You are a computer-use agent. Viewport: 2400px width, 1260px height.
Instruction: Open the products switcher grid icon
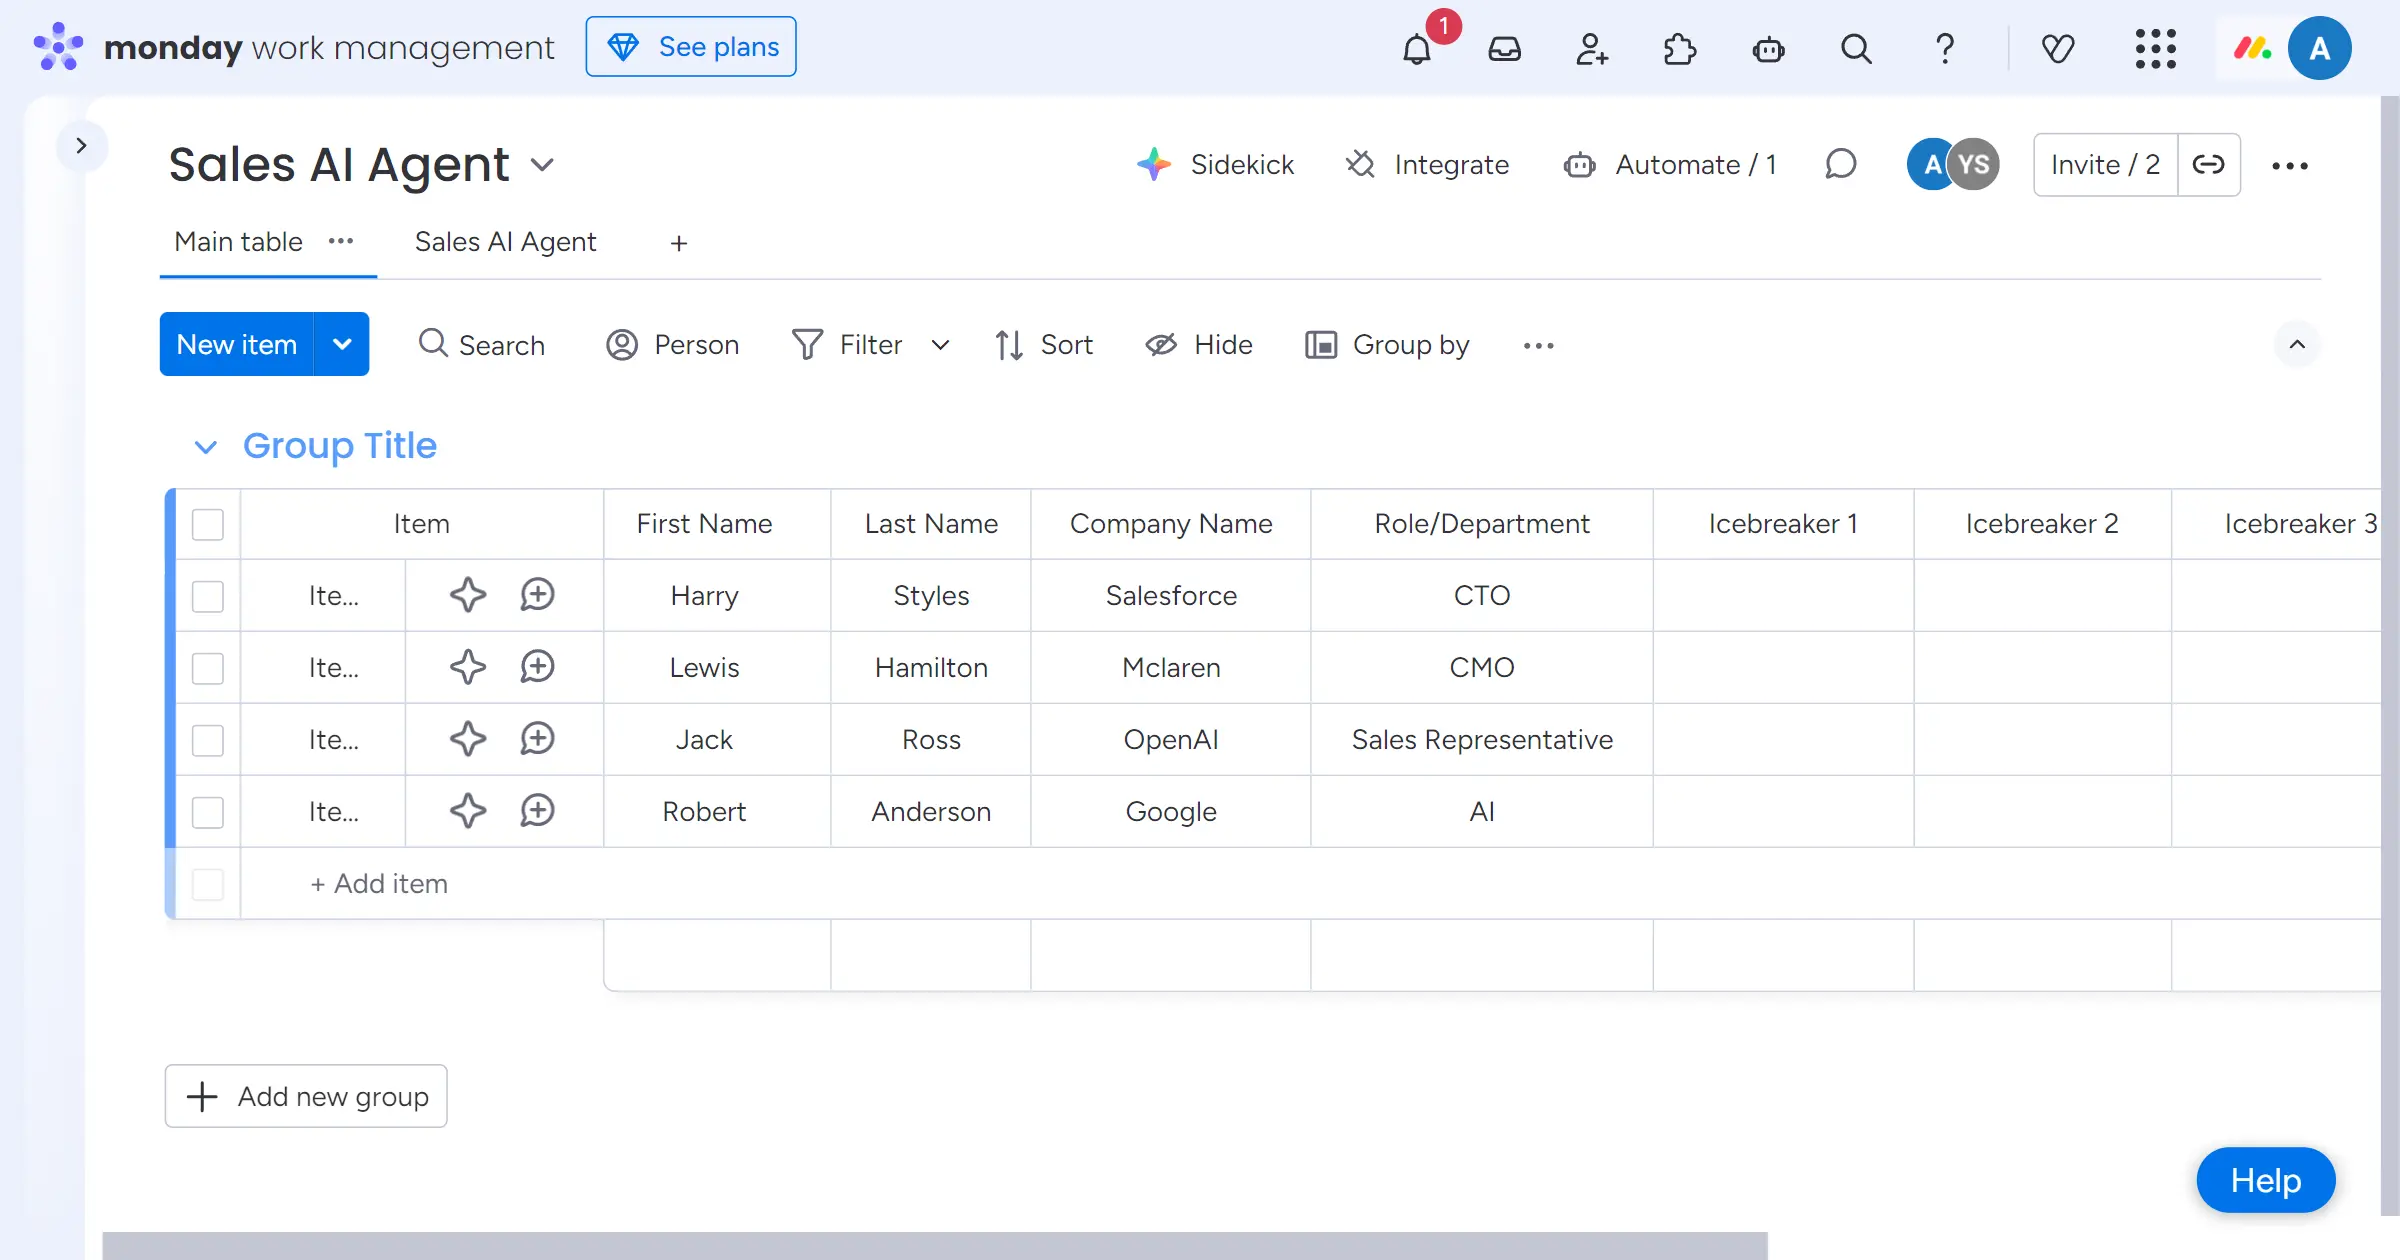[x=2155, y=48]
